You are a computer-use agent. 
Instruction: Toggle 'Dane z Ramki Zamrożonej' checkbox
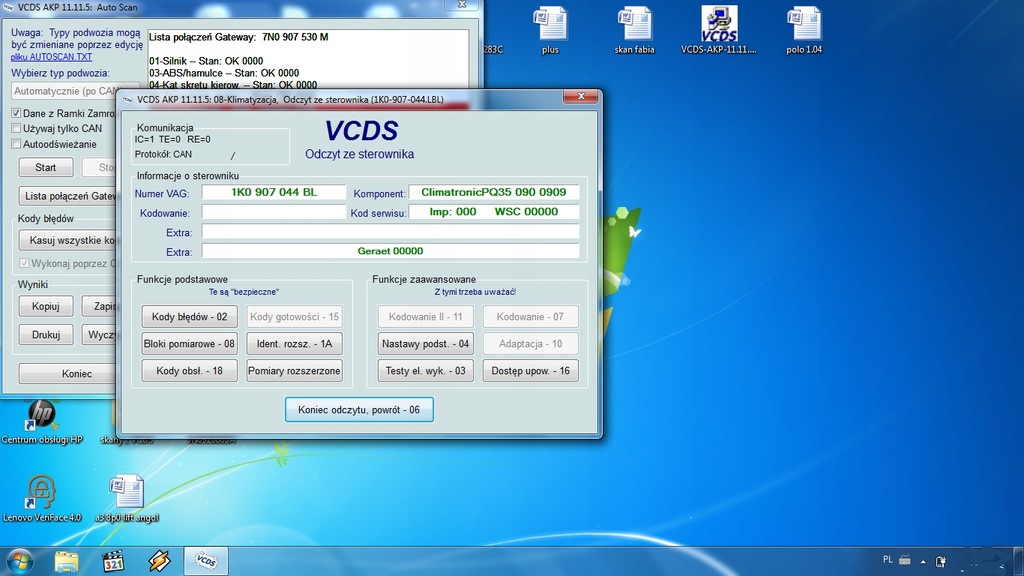(16, 113)
